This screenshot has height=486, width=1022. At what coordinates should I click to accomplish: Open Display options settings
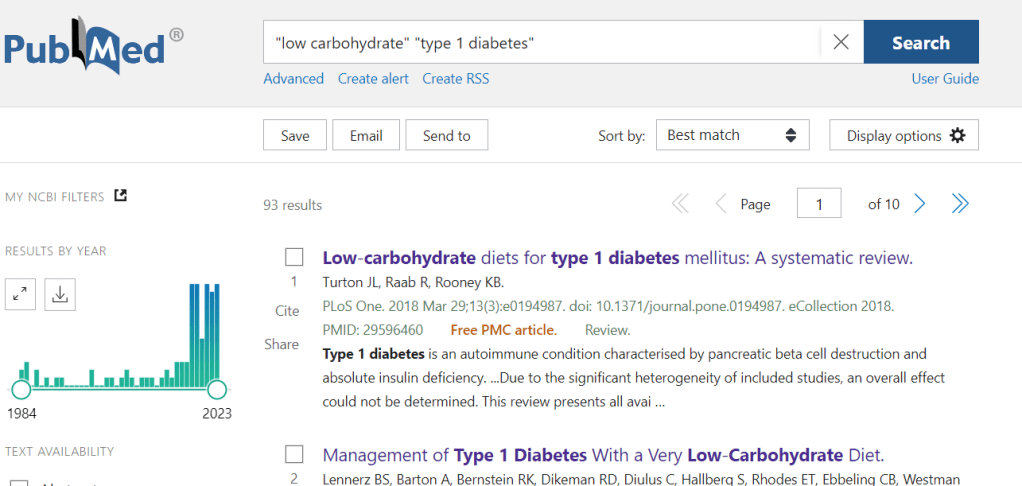coord(904,136)
